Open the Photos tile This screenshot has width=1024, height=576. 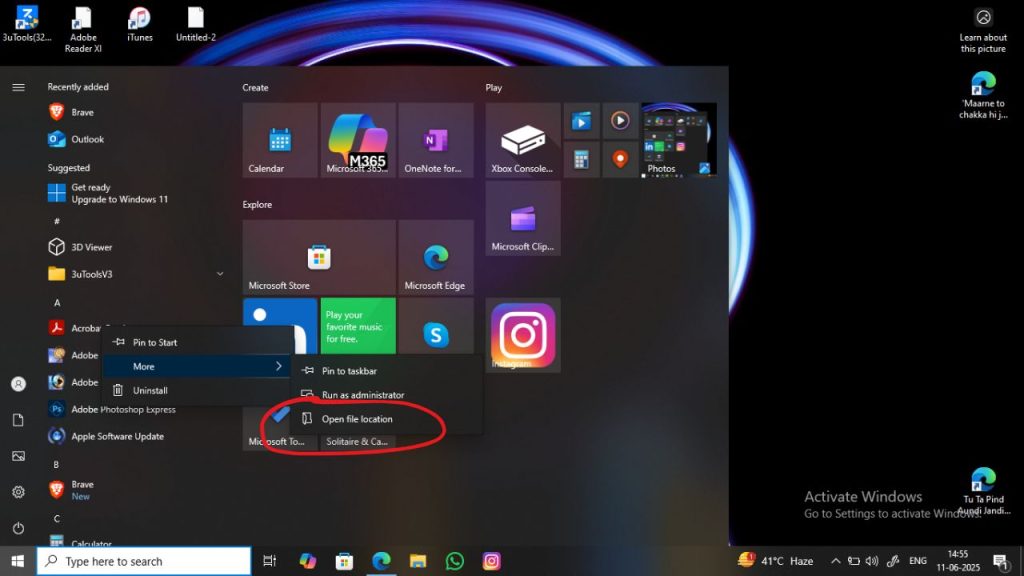pyautogui.click(x=679, y=140)
